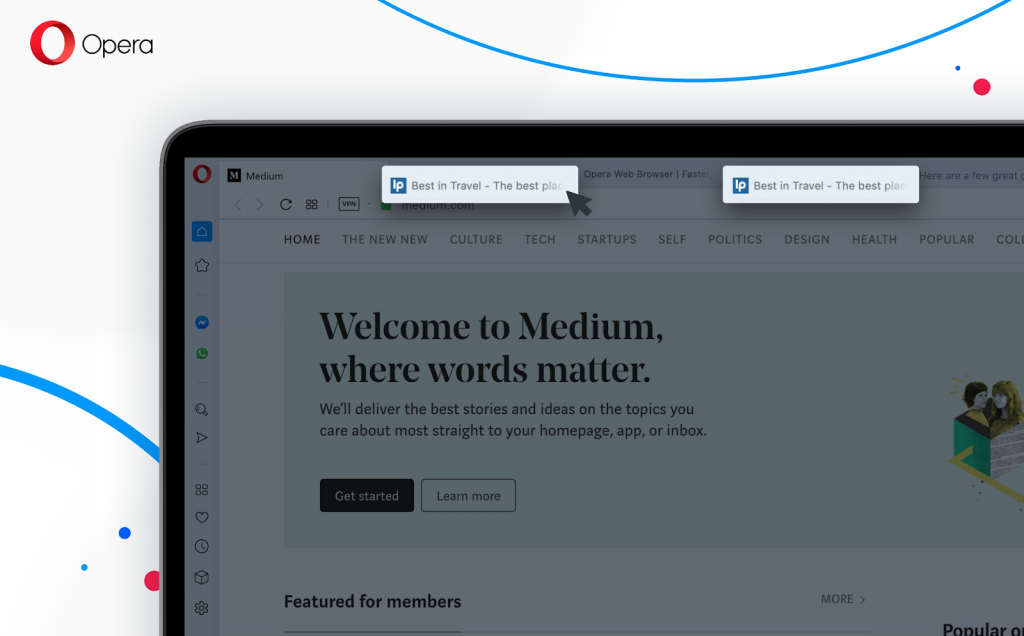Open WhatsApp in sidebar
The width and height of the screenshot is (1024, 636).
point(202,353)
